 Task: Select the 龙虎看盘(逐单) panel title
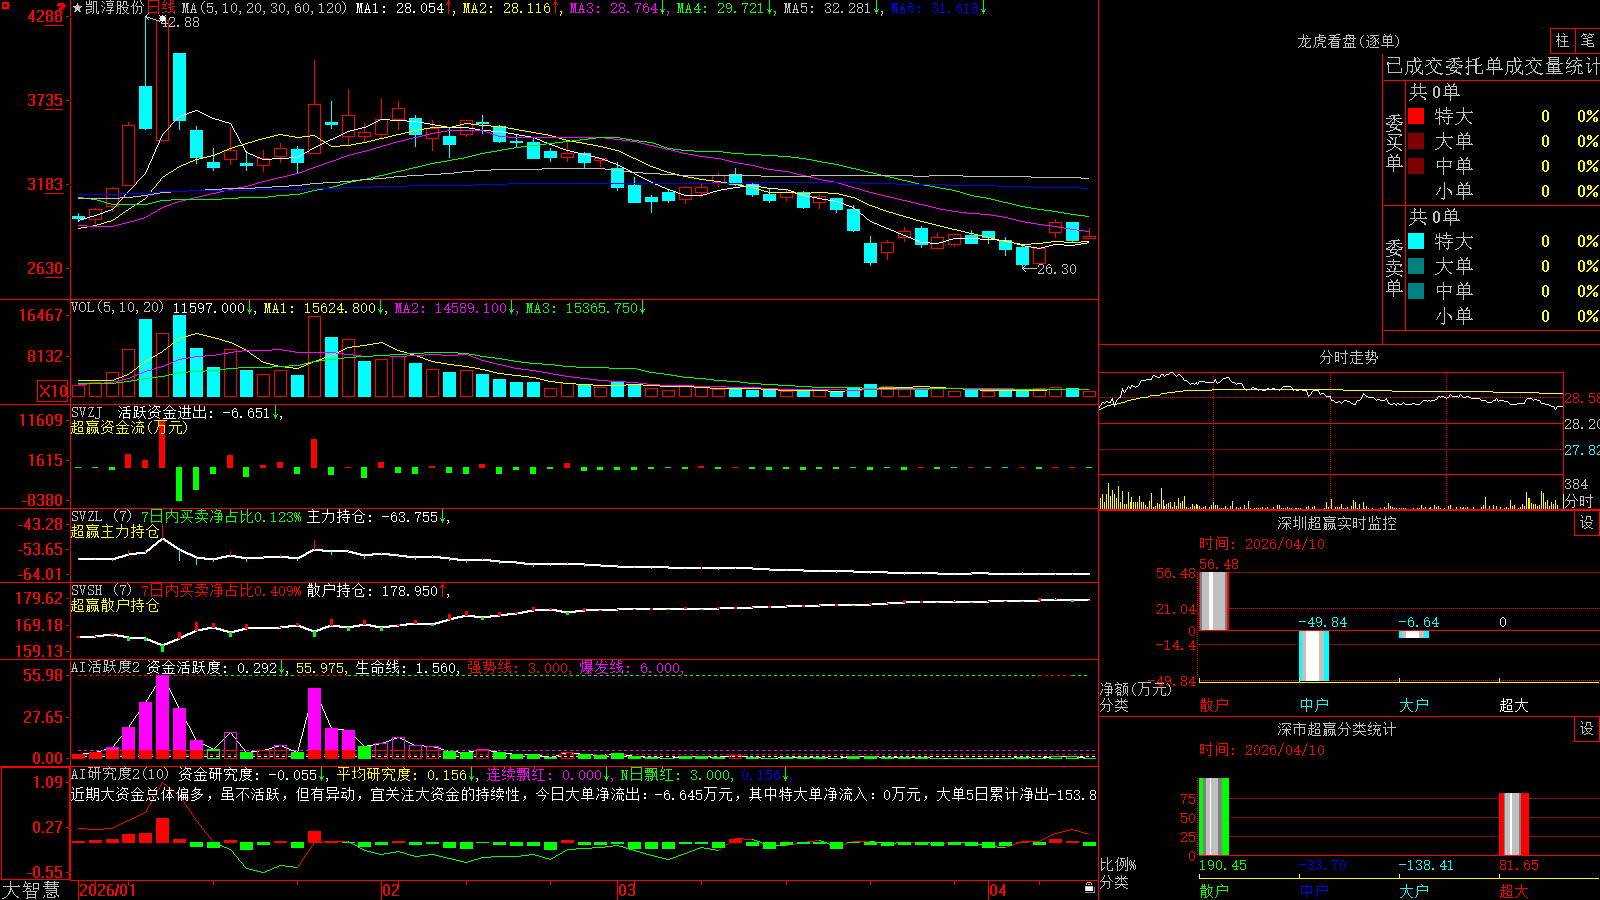[x=1349, y=41]
